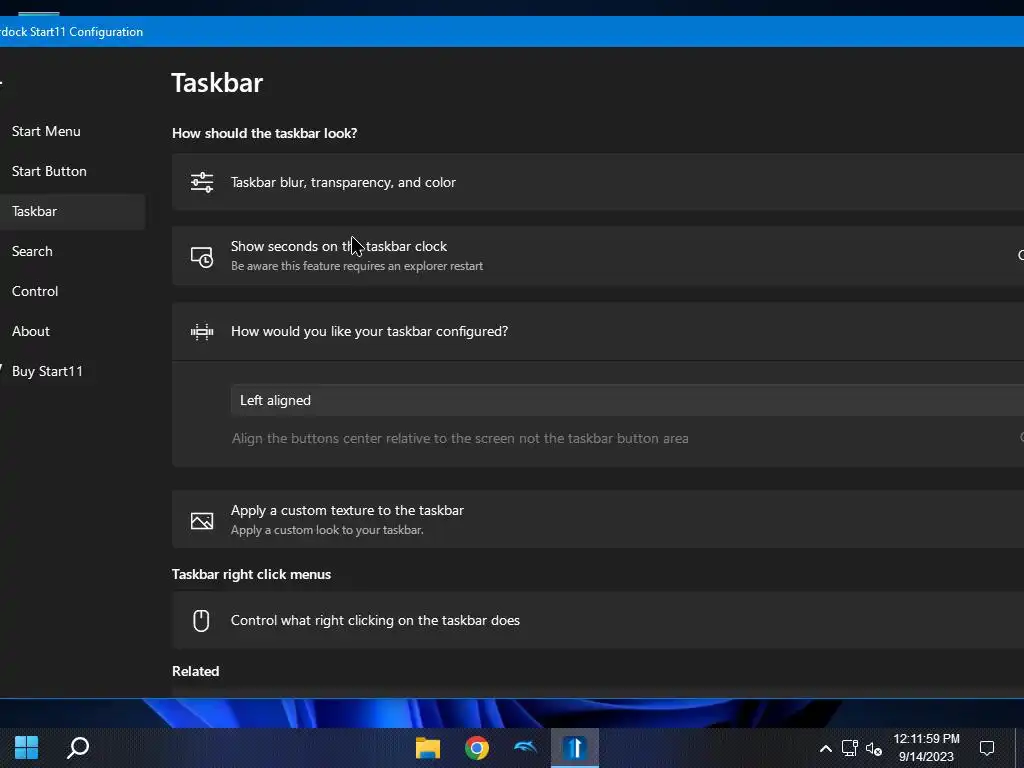Screen dimensions: 1024x768
Task: Expand How would you like your taskbar configured
Action: 598,331
